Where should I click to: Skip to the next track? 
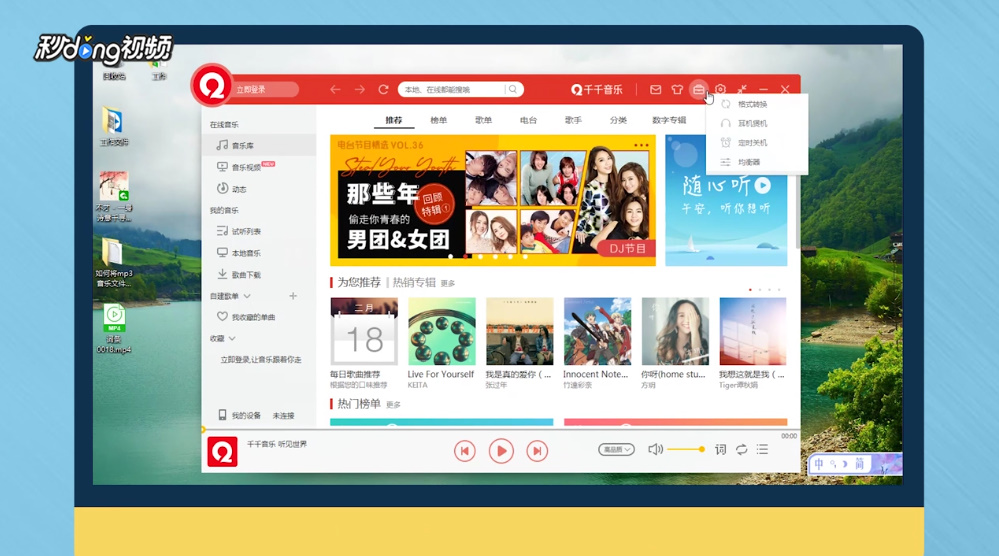537,451
